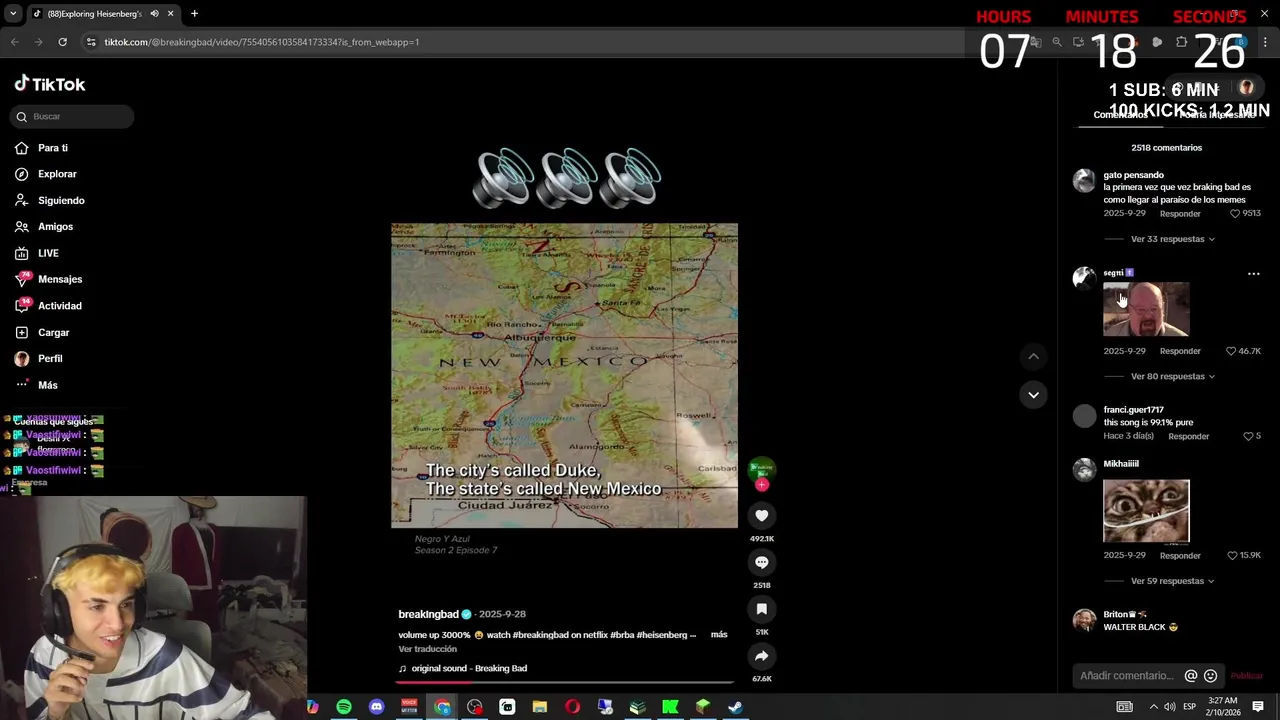This screenshot has width=1280, height=720.
Task: Like gato pensando comment heart
Action: pos(1235,214)
